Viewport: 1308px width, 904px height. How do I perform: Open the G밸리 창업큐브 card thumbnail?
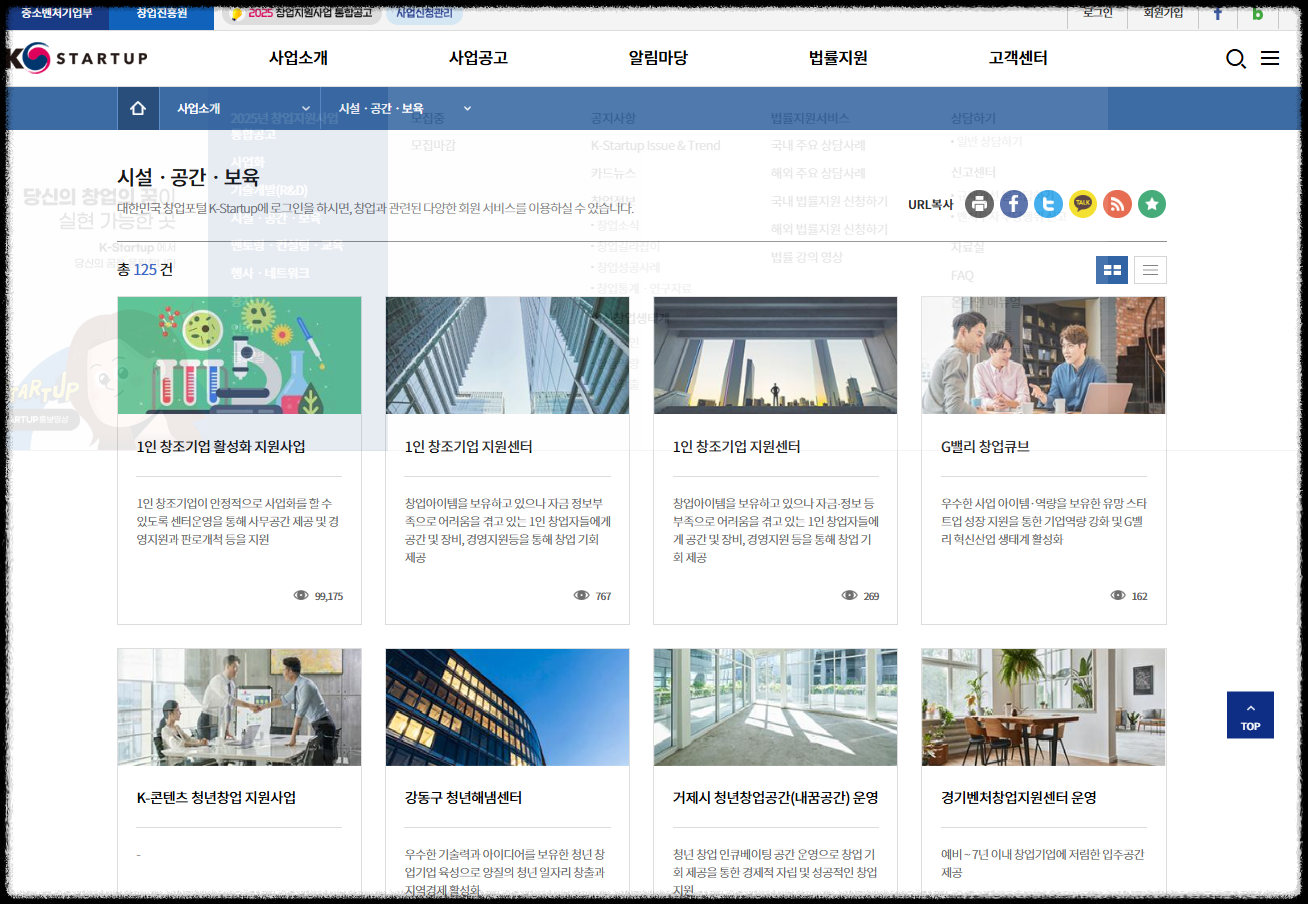point(1043,355)
